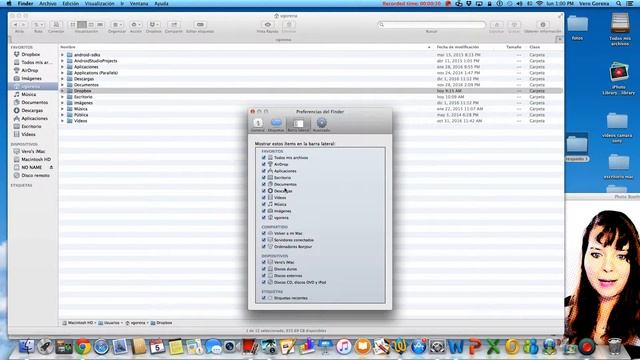Image resolution: width=640 pixels, height=360 pixels.
Task: Expand the Applications (Parallels) folder
Action: (x=62, y=73)
